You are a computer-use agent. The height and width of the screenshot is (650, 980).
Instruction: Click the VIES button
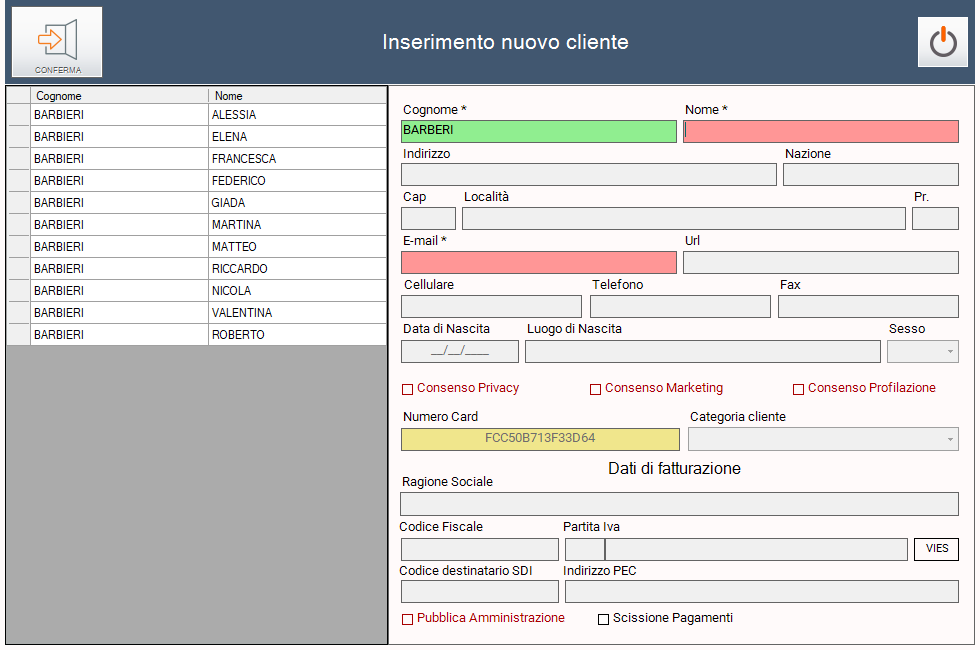936,549
